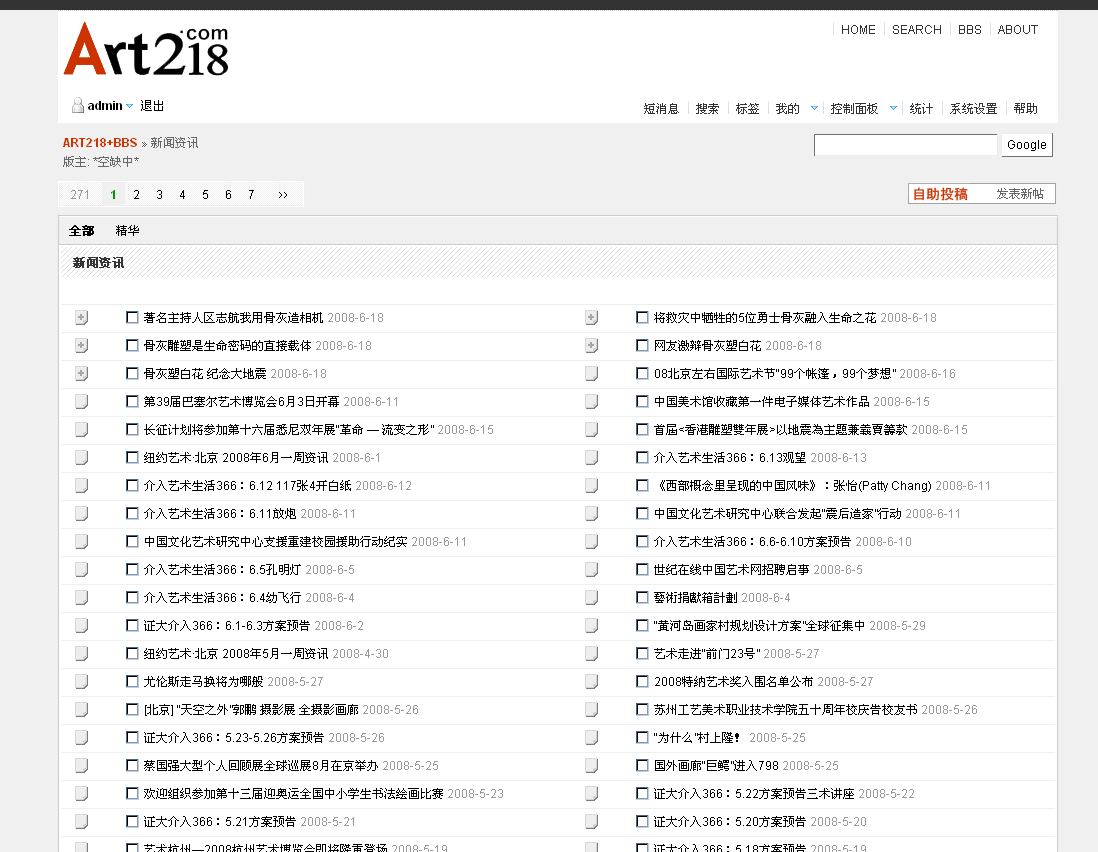Click folder icon beside 世纪在线中国艺术网招聘启事
Image resolution: width=1098 pixels, height=852 pixels.
click(x=591, y=570)
